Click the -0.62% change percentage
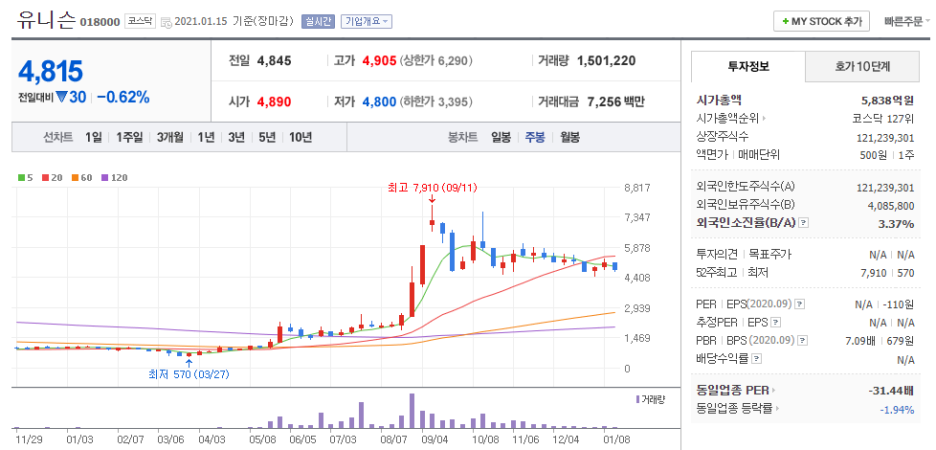The image size is (936, 450). point(124,97)
